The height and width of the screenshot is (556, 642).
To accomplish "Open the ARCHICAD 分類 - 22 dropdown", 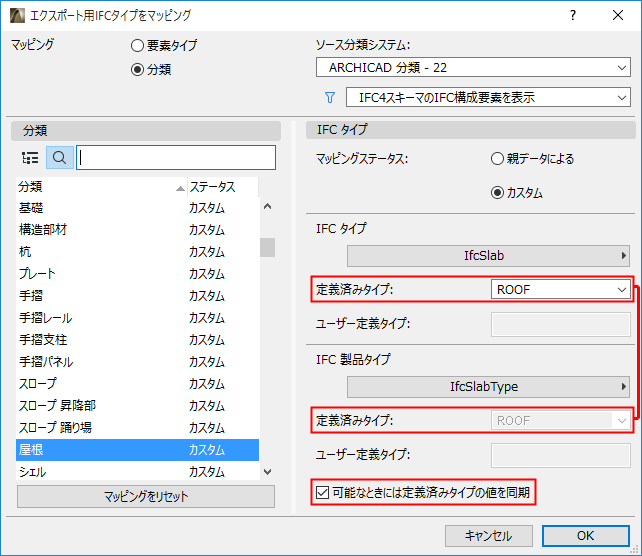I will pos(473,68).
